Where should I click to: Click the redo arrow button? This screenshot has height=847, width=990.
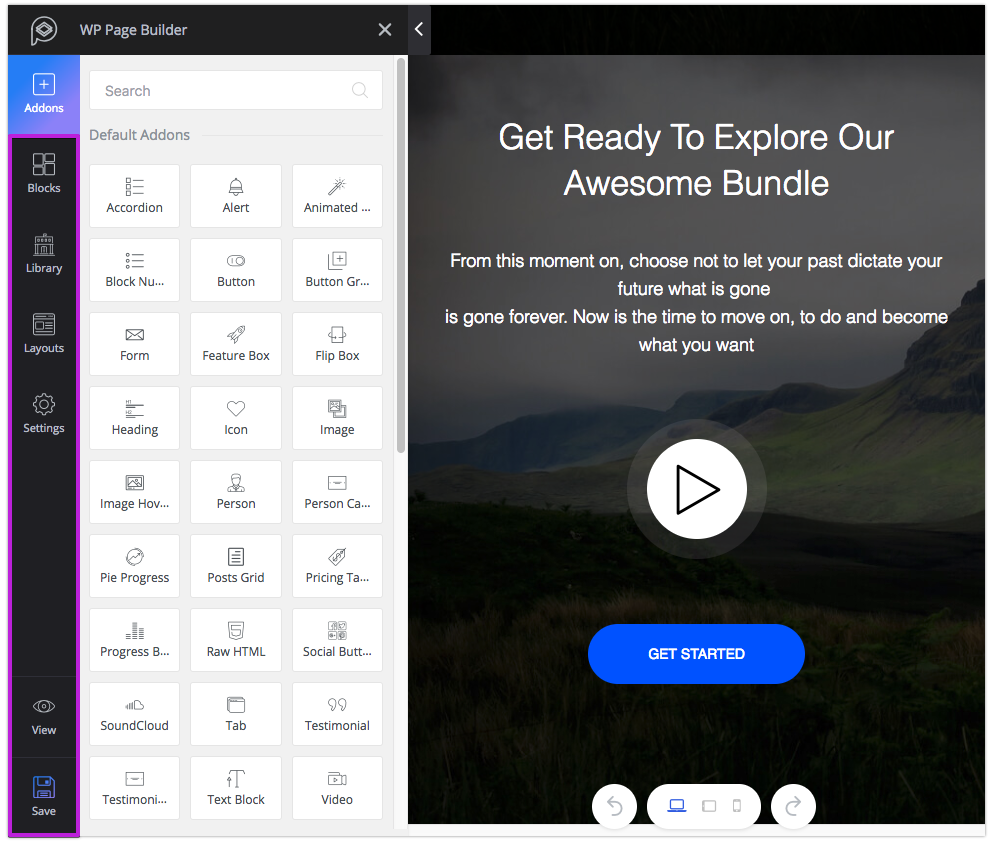[x=793, y=806]
